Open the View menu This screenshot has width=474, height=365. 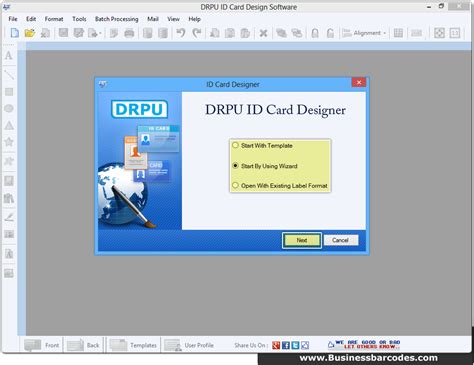coord(173,19)
